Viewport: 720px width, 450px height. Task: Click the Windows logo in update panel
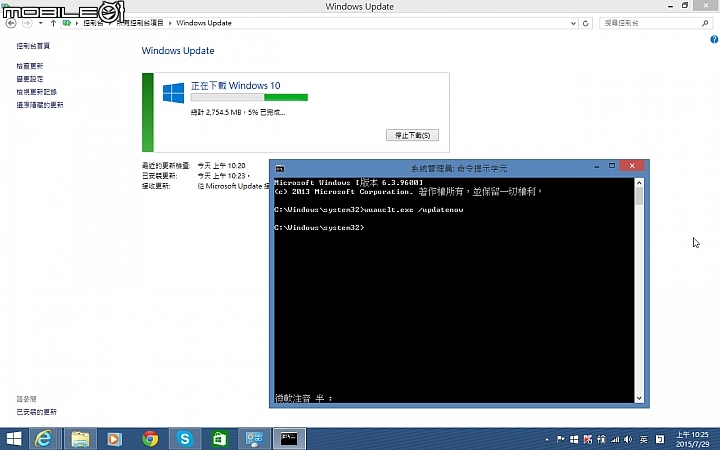click(x=174, y=93)
